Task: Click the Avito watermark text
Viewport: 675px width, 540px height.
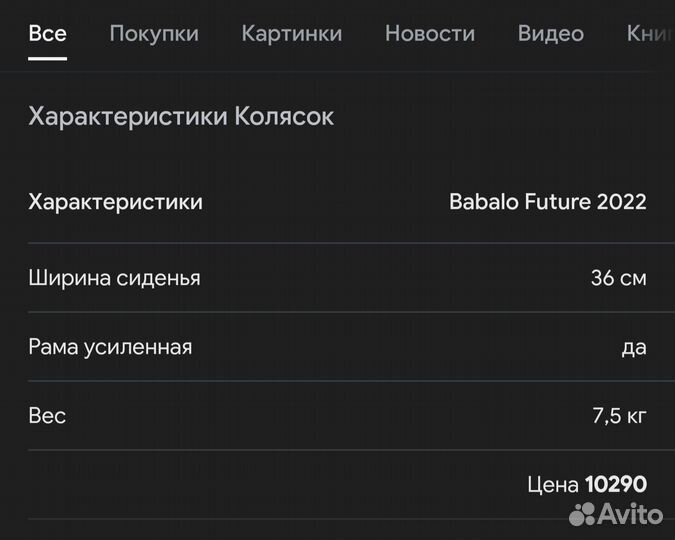Action: [631, 513]
